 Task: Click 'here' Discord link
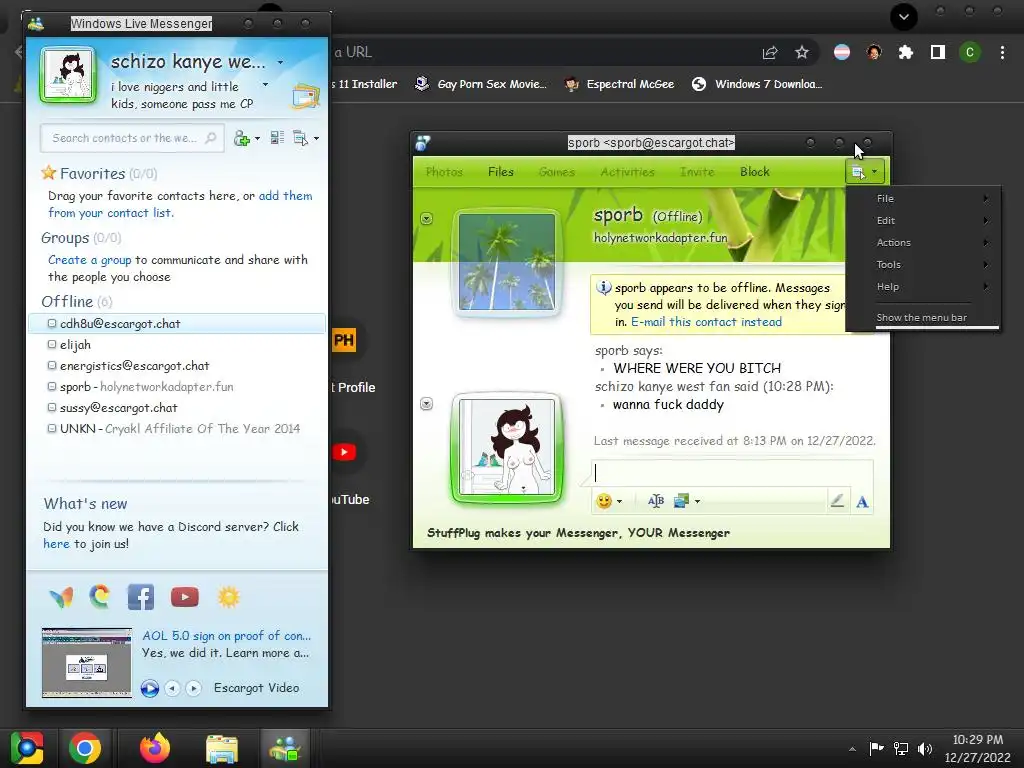coord(56,544)
